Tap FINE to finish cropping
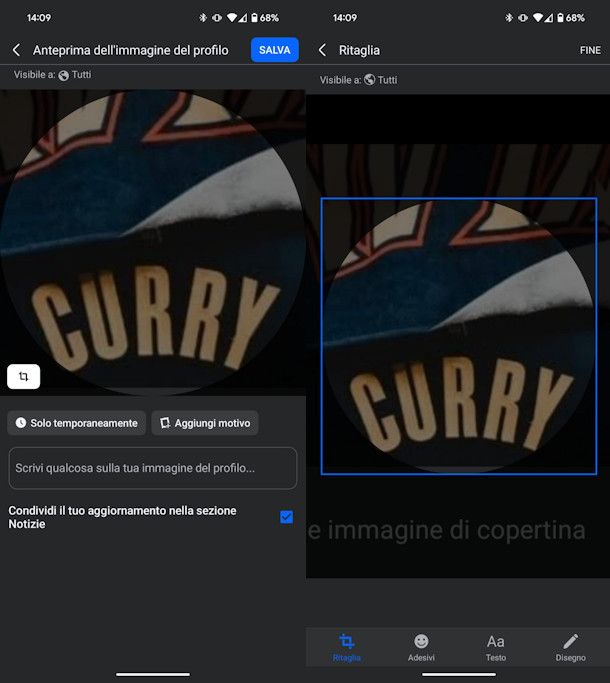Image resolution: width=610 pixels, height=683 pixels. tap(590, 51)
